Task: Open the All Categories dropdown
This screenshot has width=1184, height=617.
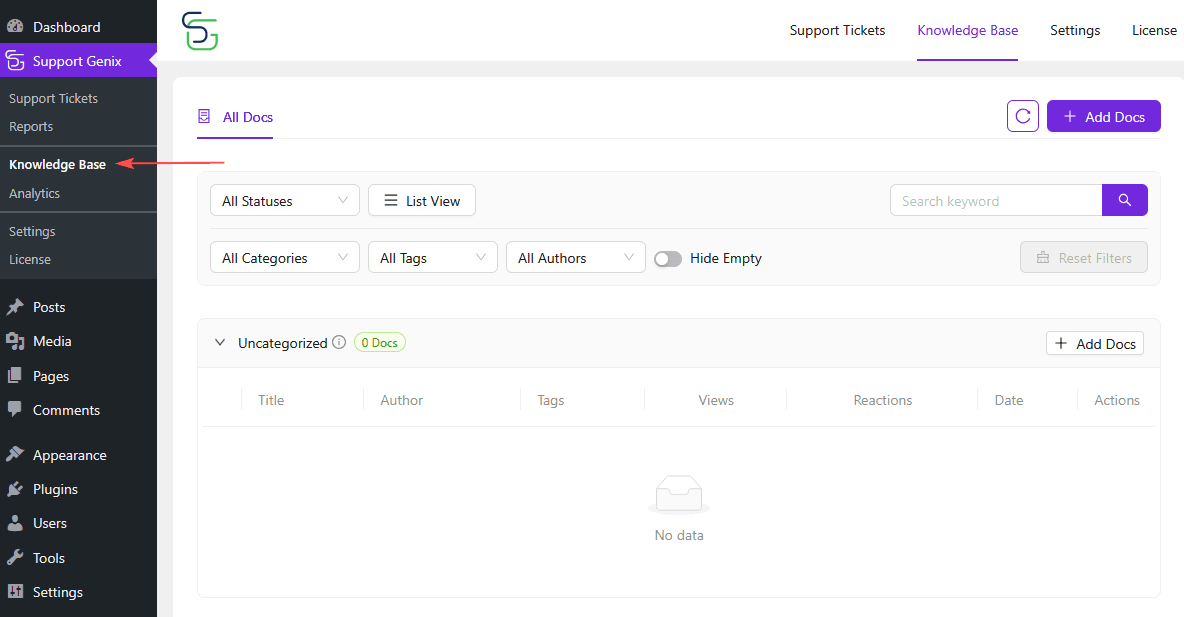Action: (284, 258)
